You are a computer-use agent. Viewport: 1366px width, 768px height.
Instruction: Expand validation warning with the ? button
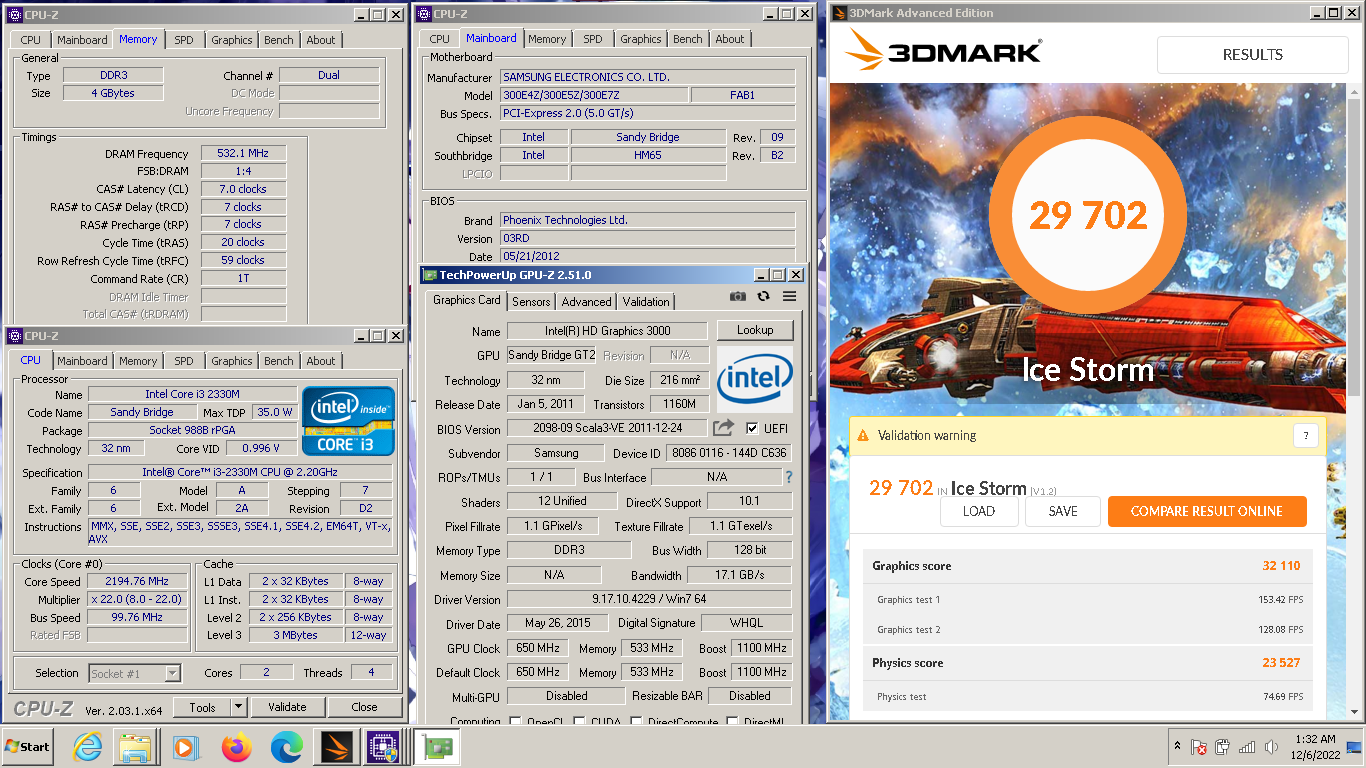[x=1305, y=435]
